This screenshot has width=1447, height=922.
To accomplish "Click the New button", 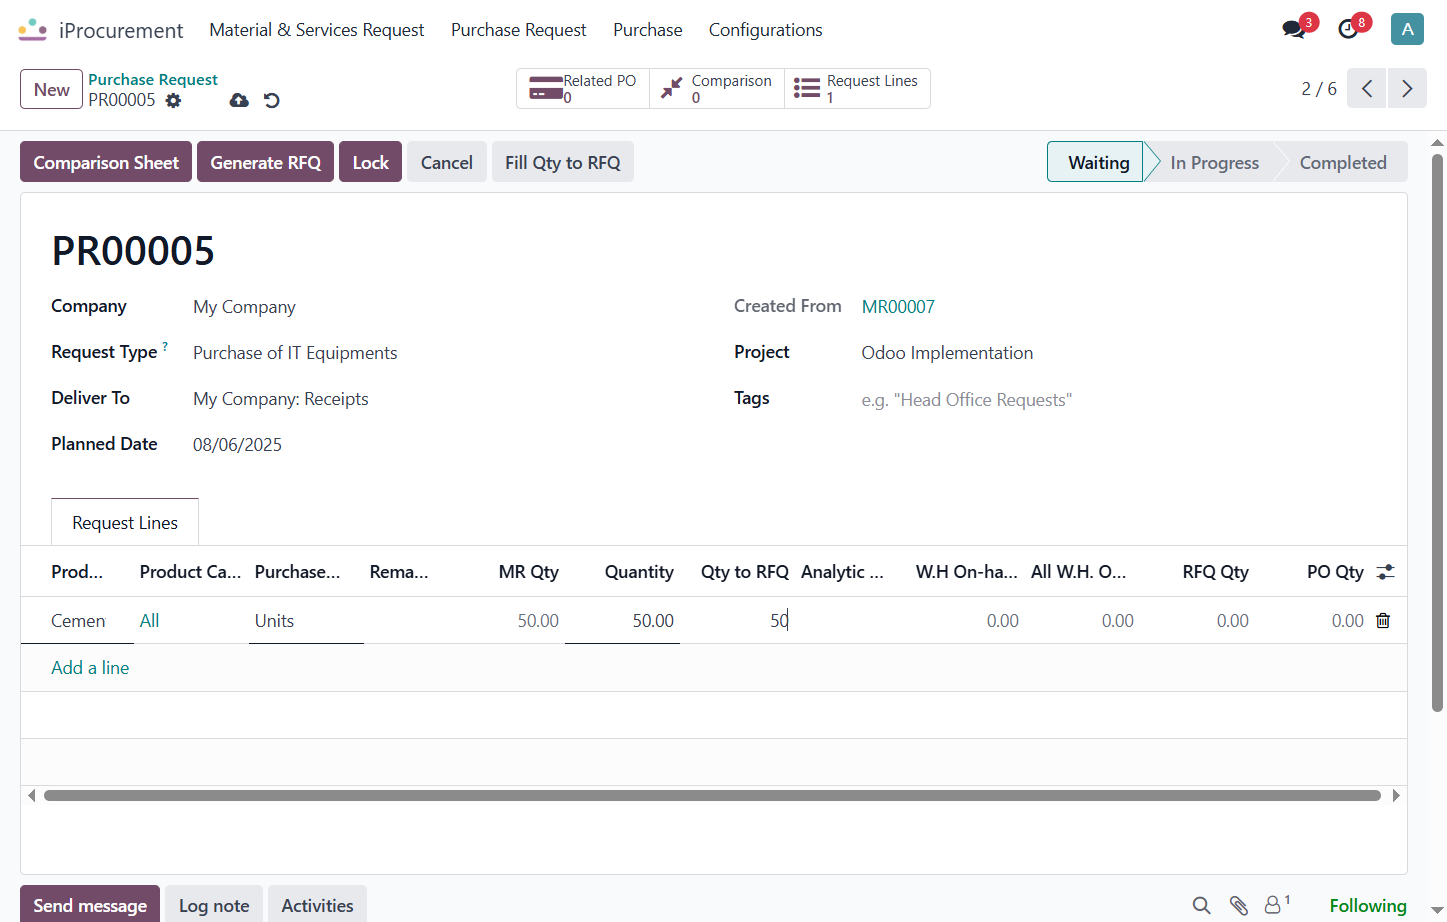I will [x=51, y=89].
